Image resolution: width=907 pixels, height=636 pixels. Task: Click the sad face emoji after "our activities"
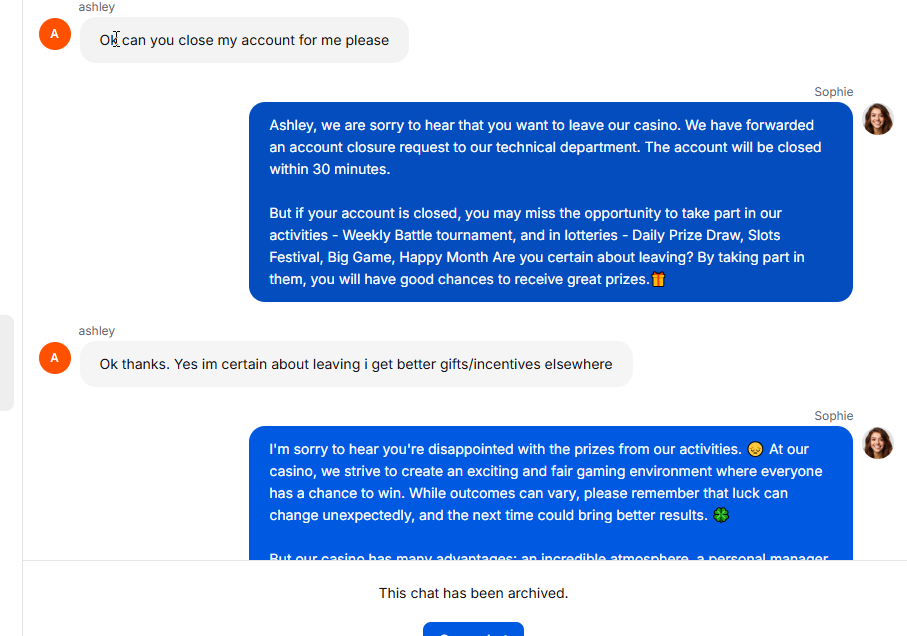tap(755, 449)
